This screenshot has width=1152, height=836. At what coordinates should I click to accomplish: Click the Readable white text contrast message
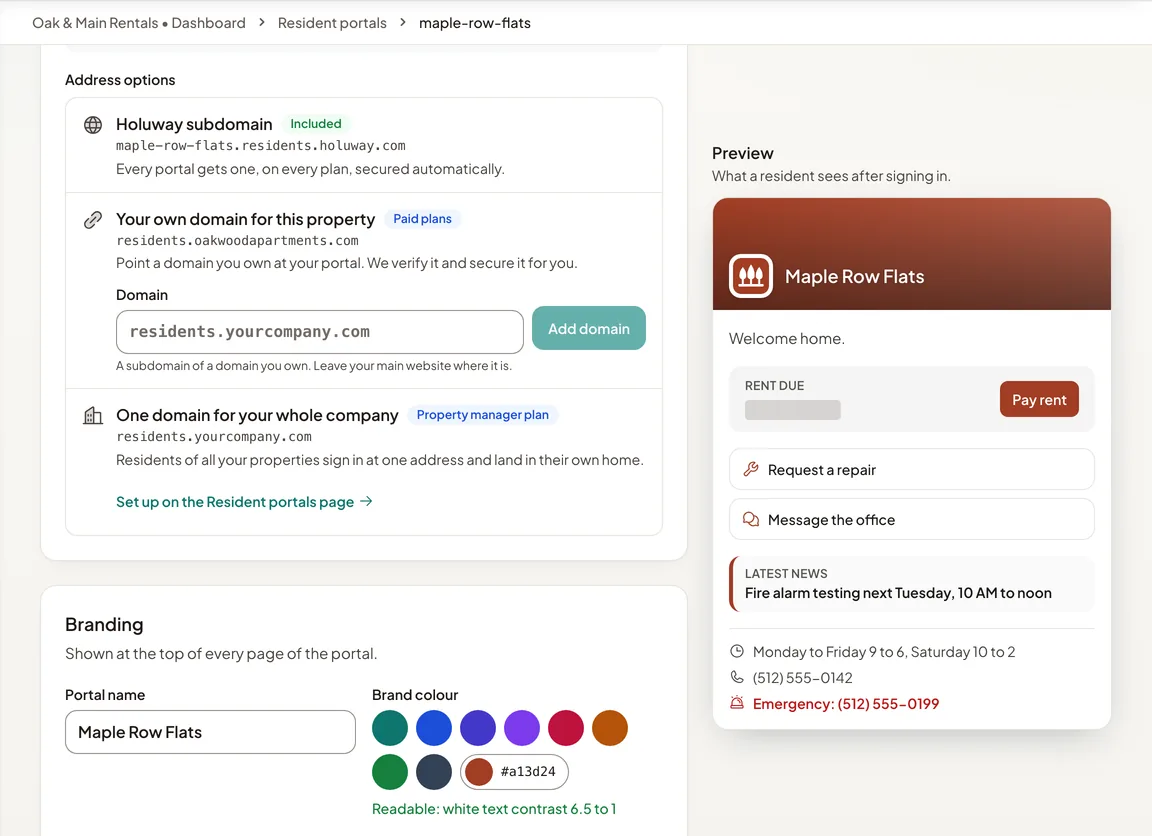(494, 809)
